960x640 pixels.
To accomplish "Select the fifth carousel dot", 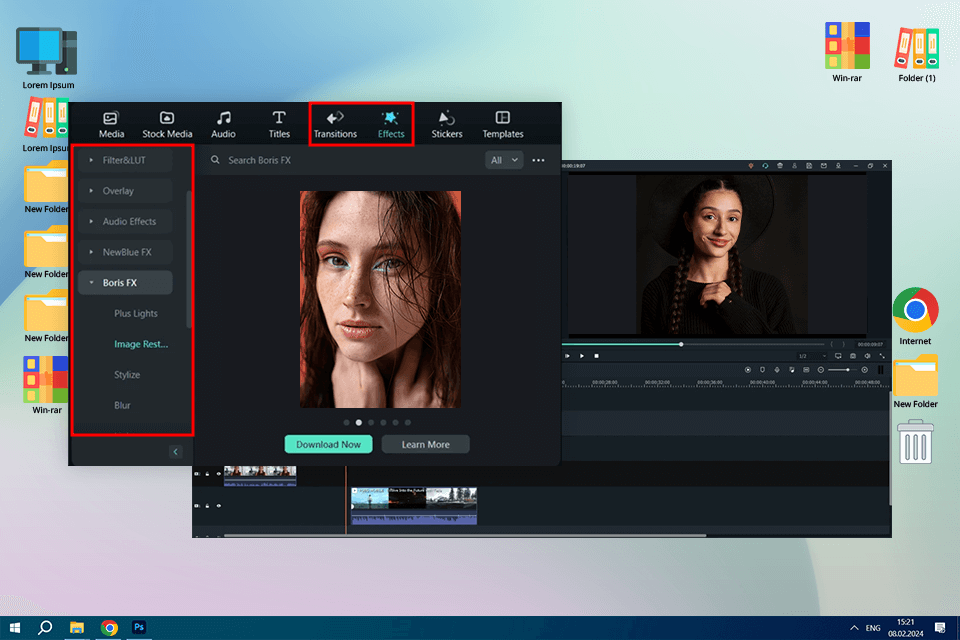I will [x=396, y=423].
